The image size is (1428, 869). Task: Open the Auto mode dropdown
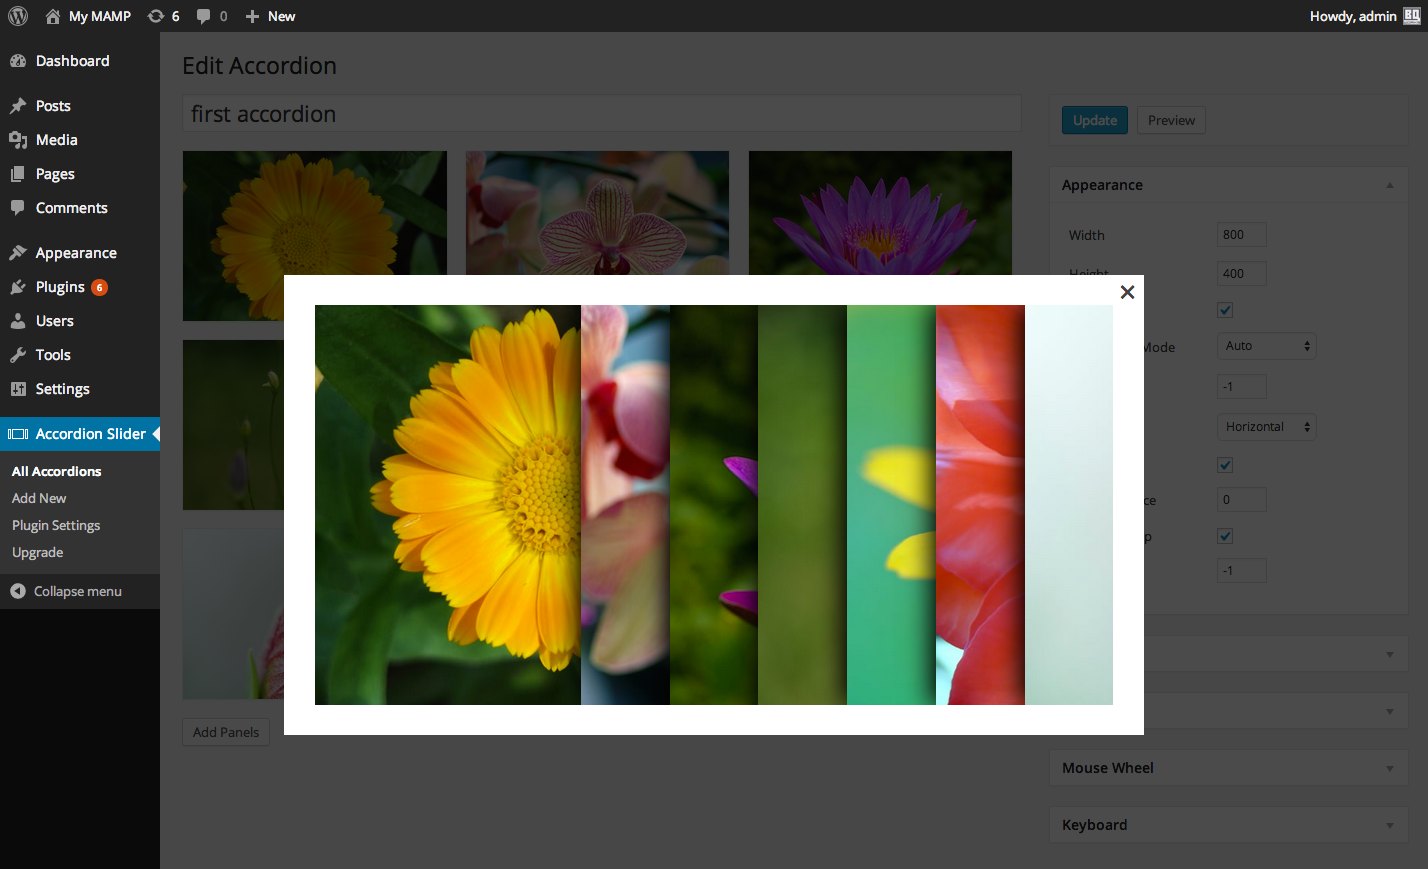tap(1267, 346)
